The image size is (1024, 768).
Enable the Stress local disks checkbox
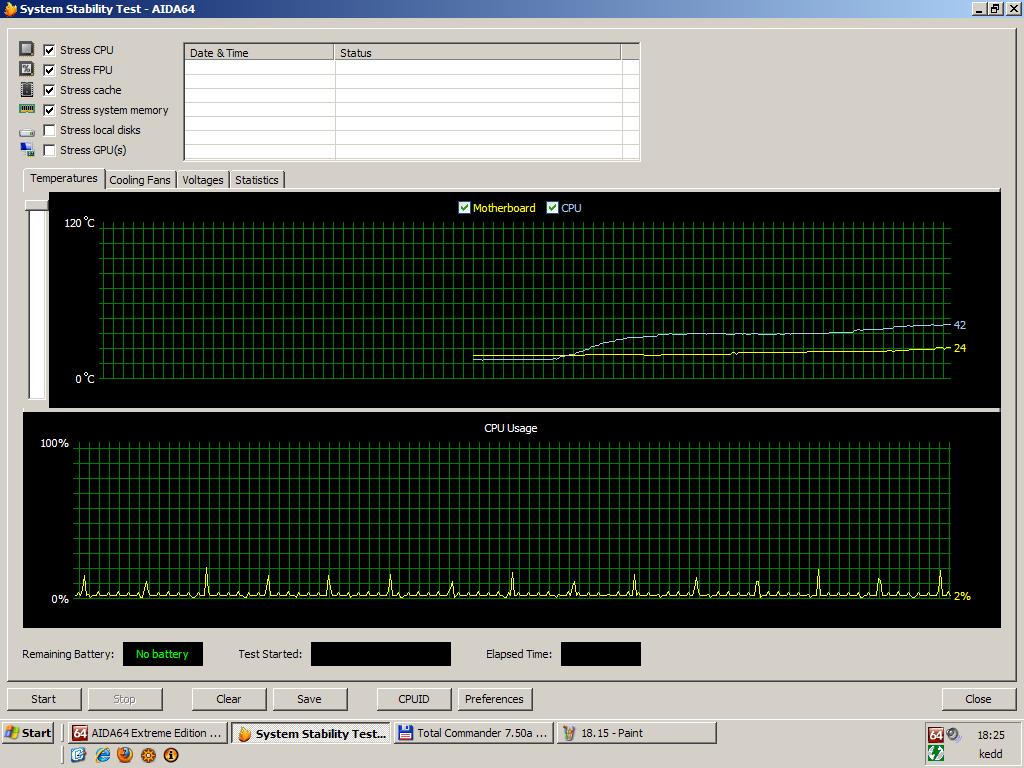pos(49,130)
